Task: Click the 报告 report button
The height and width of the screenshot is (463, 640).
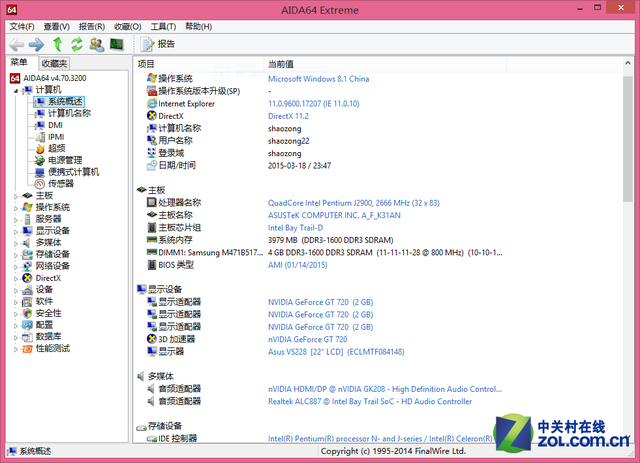Action: tap(158, 44)
